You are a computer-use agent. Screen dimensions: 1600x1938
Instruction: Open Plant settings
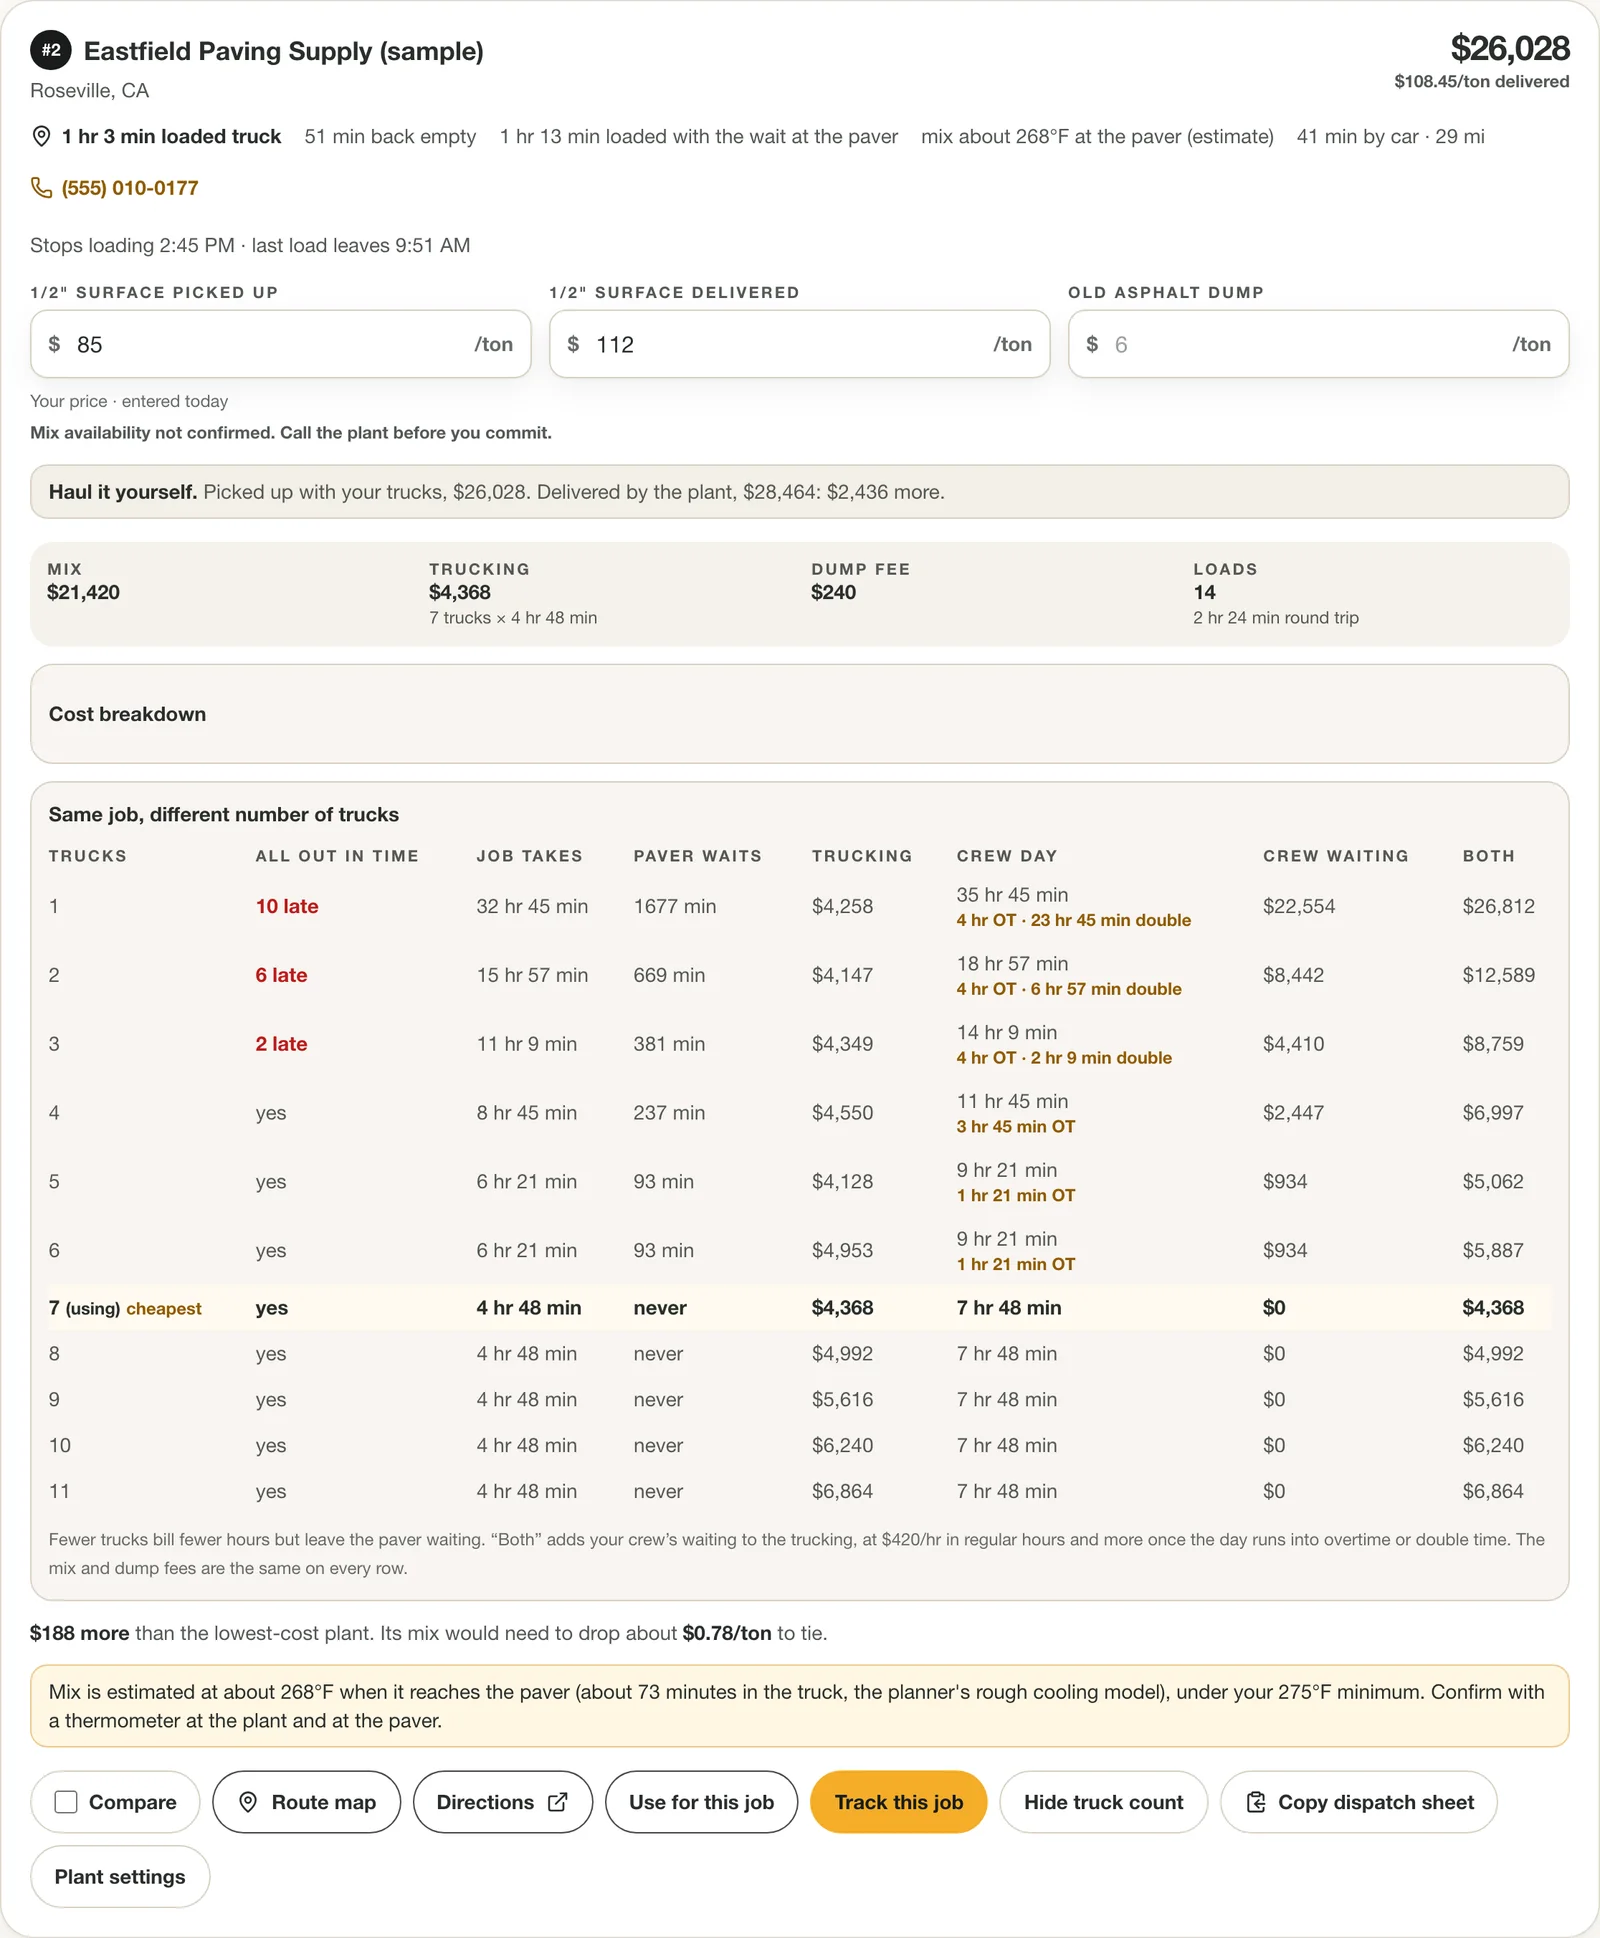point(120,1876)
